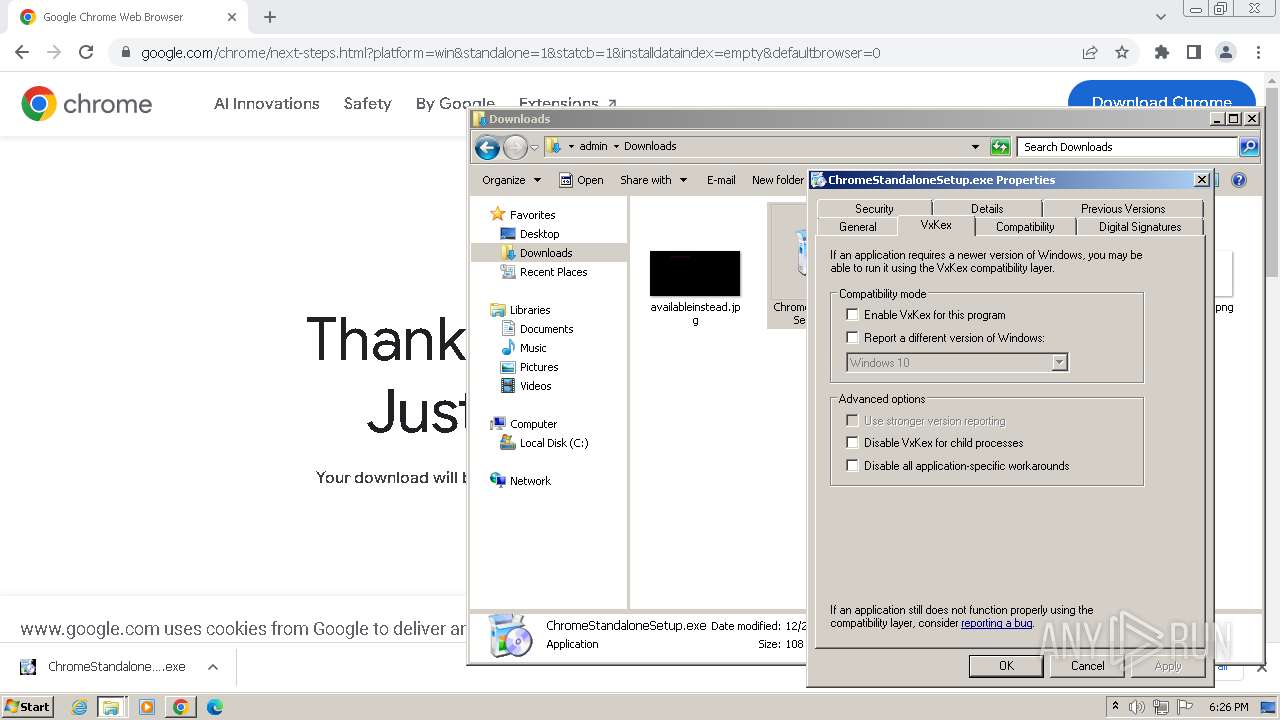Select Network in the navigation pane
The image size is (1280, 720).
(x=530, y=481)
